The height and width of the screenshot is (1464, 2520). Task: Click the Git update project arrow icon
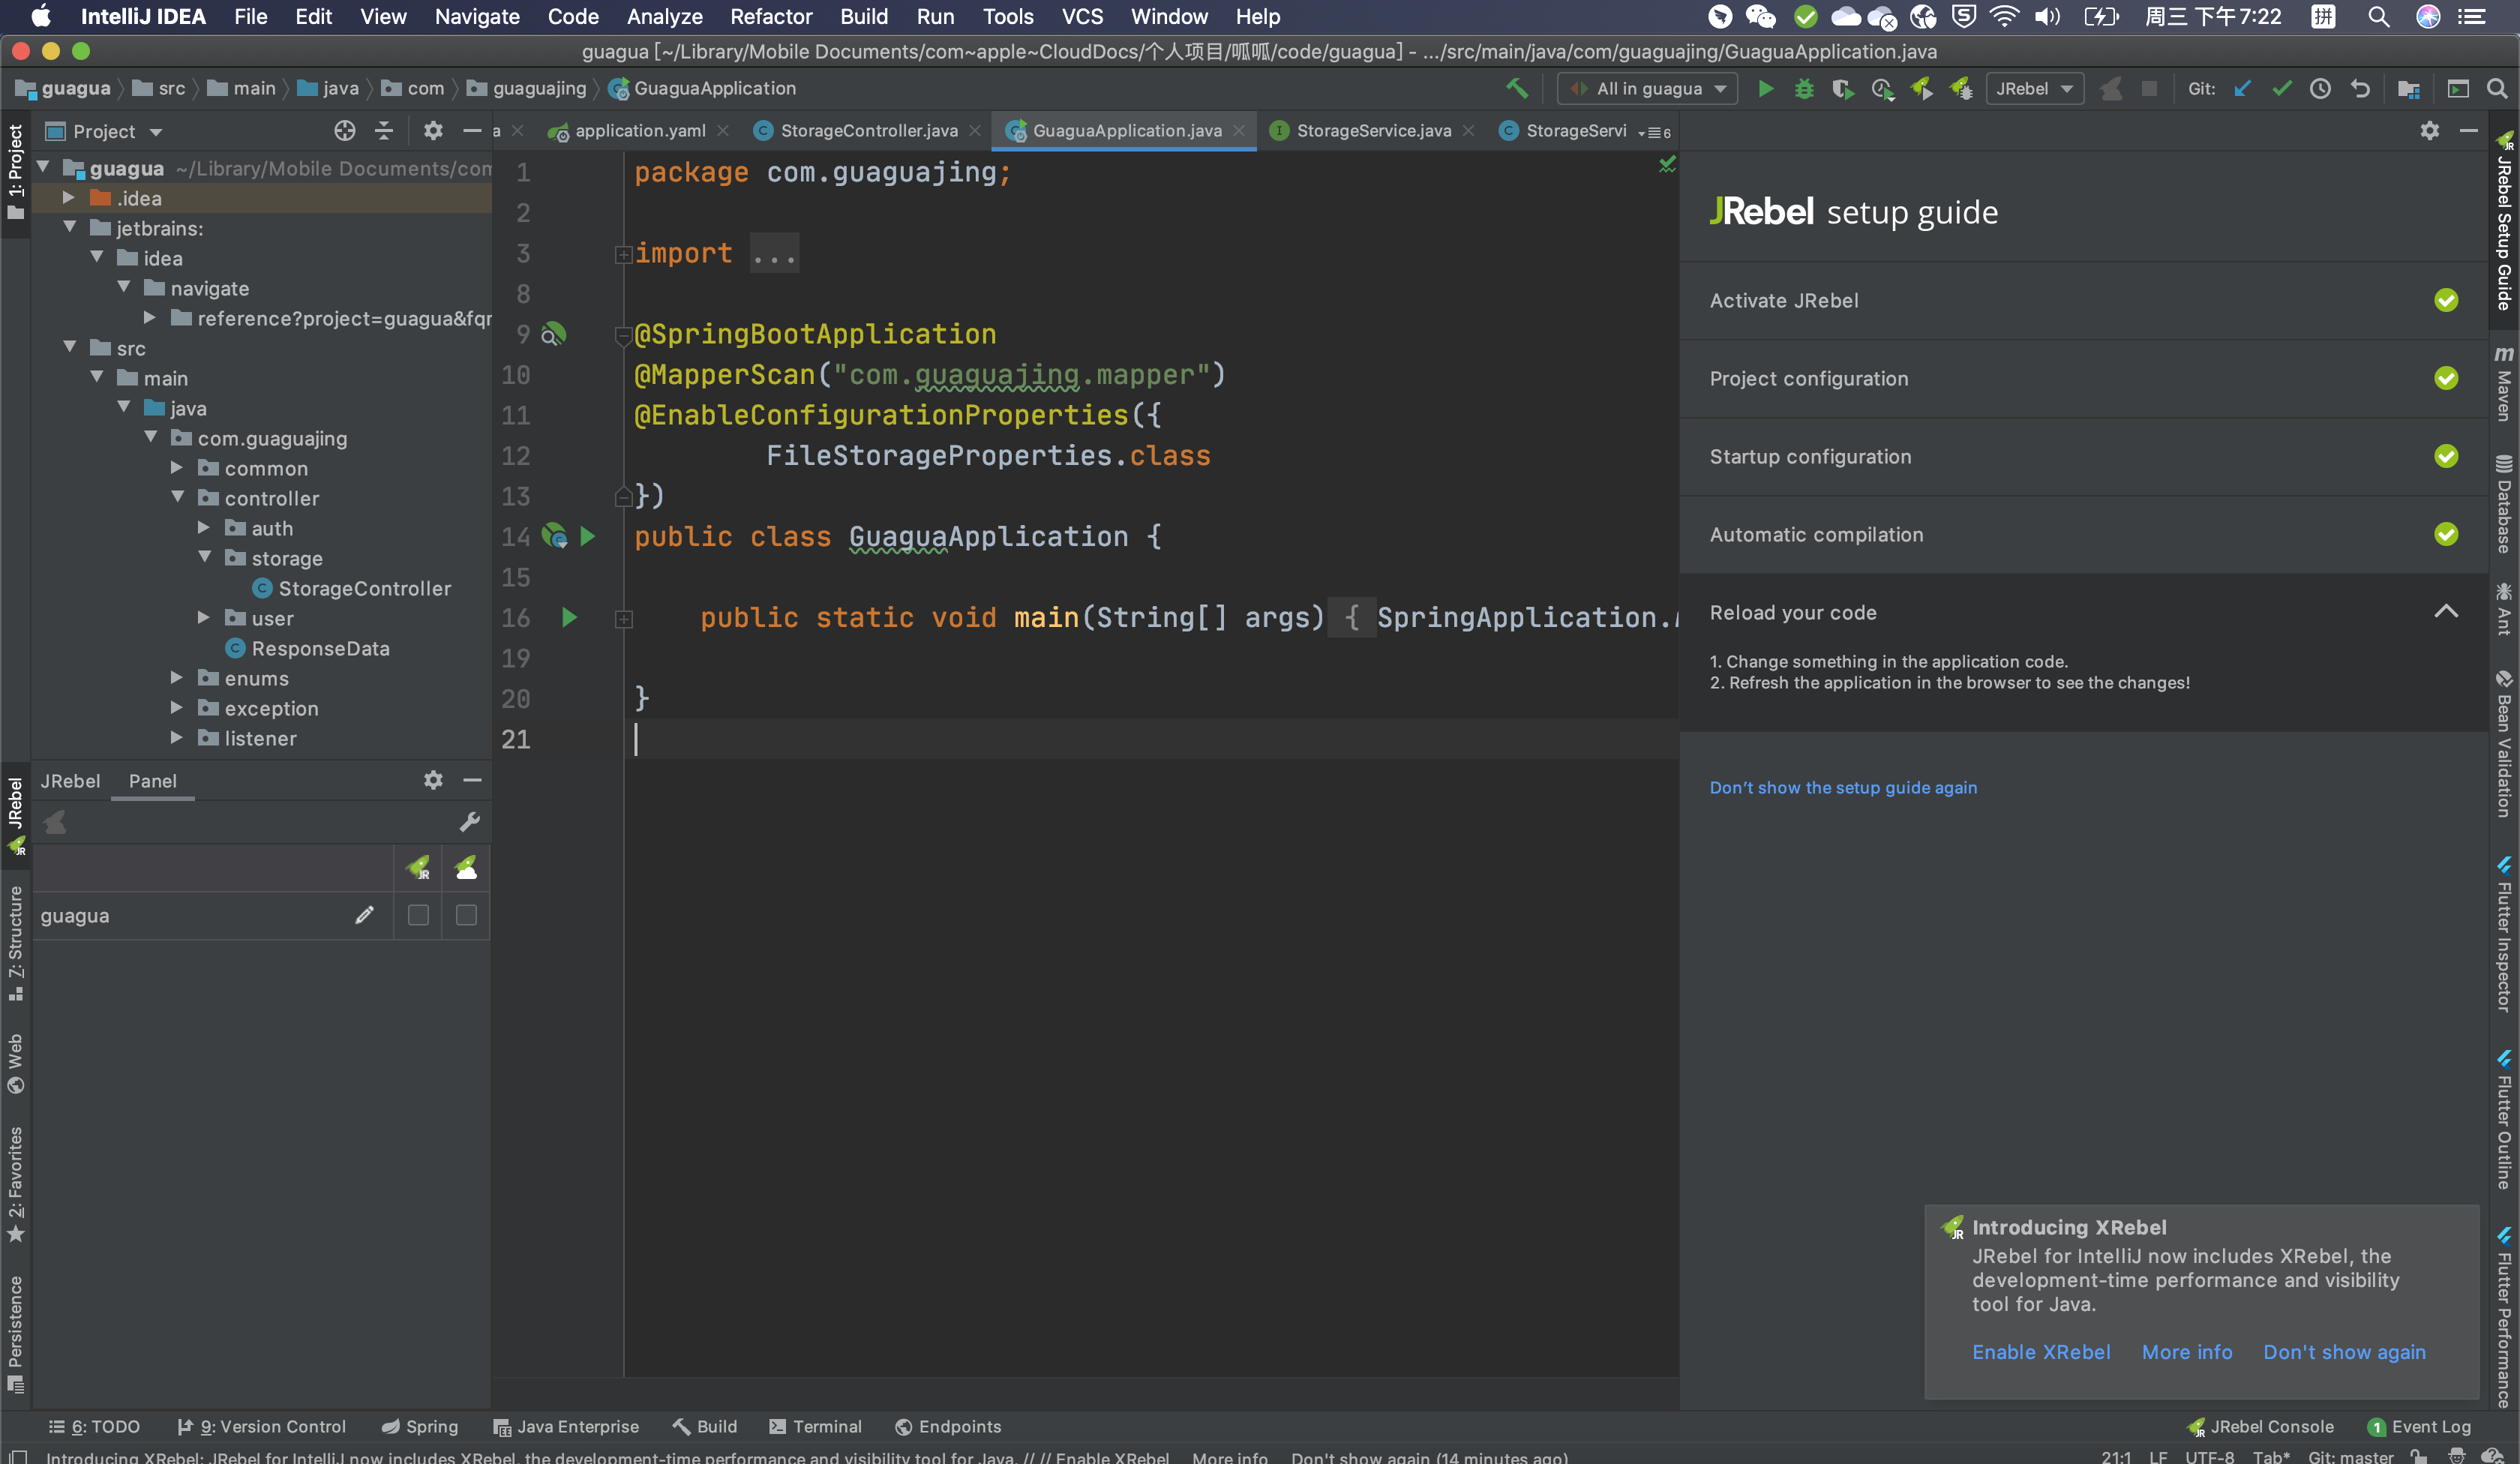point(2243,89)
